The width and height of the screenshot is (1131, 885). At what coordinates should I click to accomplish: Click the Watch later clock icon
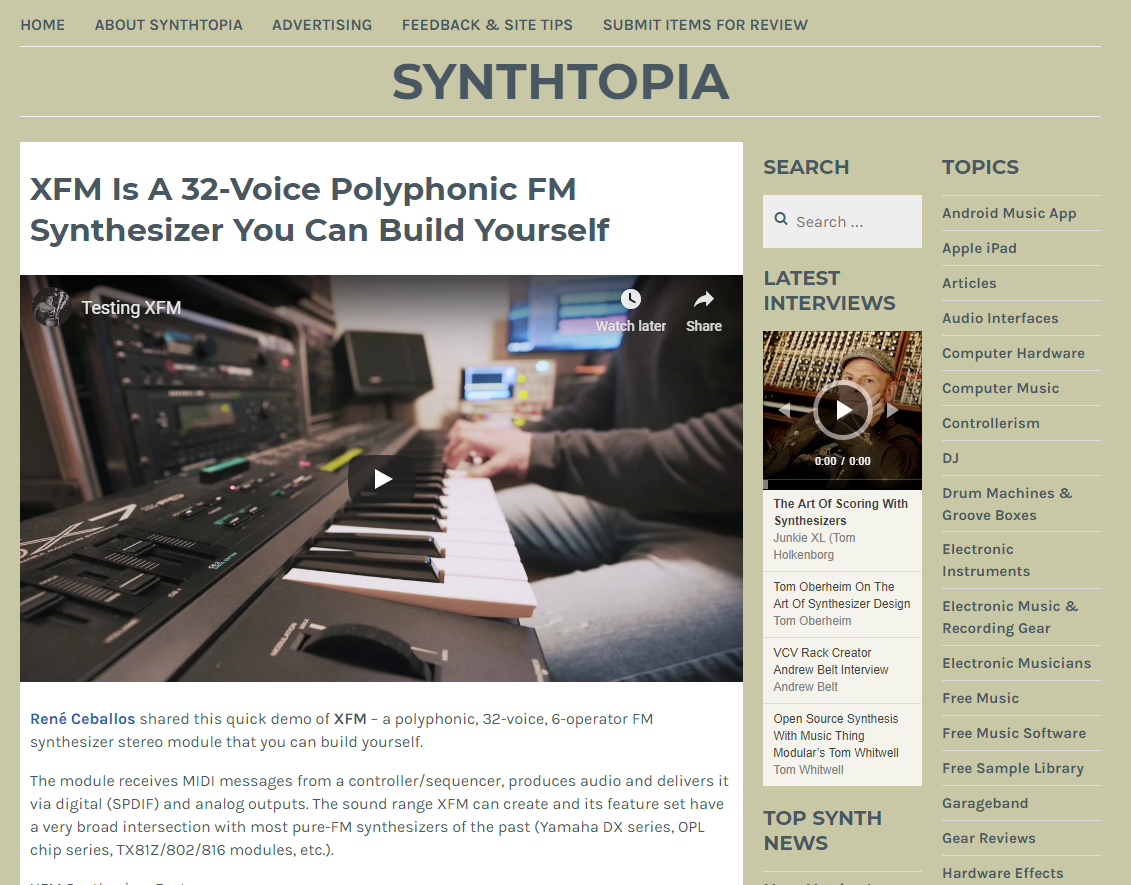(630, 299)
